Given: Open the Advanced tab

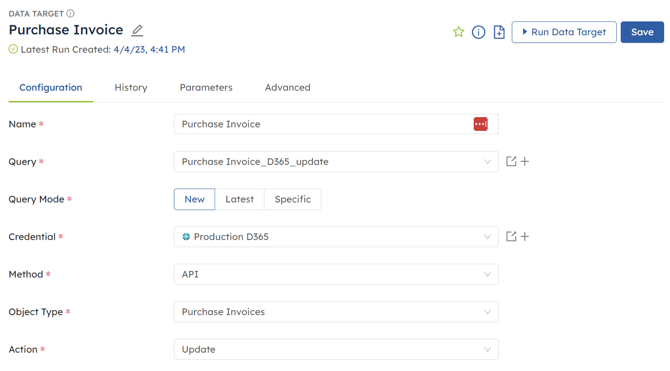Looking at the screenshot, I should point(288,88).
